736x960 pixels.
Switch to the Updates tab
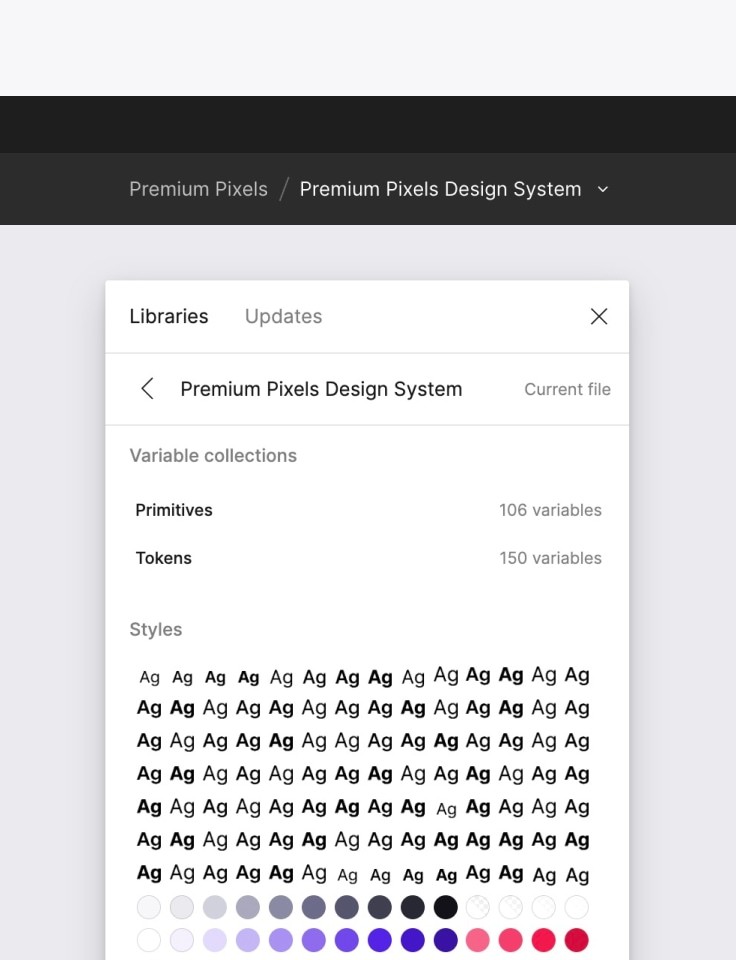click(284, 317)
